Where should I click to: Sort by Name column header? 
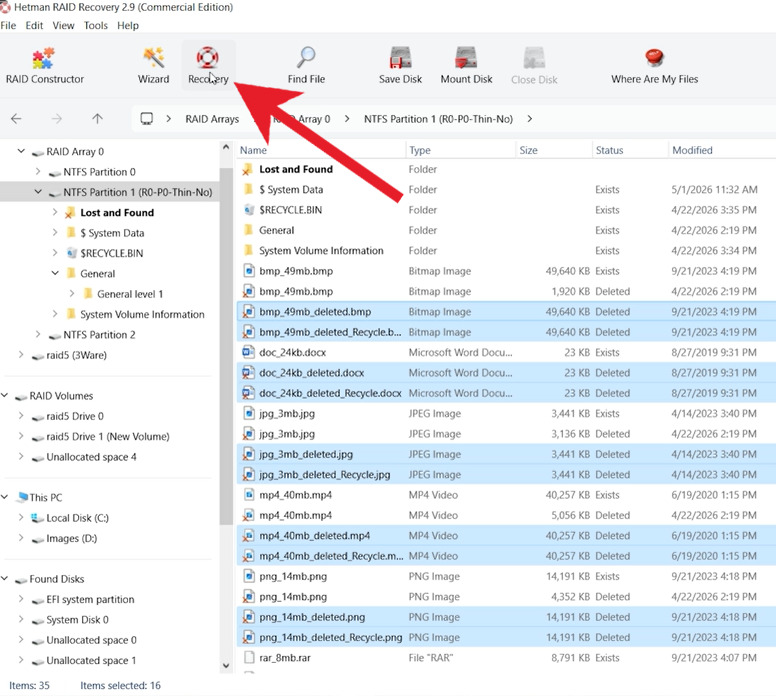click(x=321, y=150)
